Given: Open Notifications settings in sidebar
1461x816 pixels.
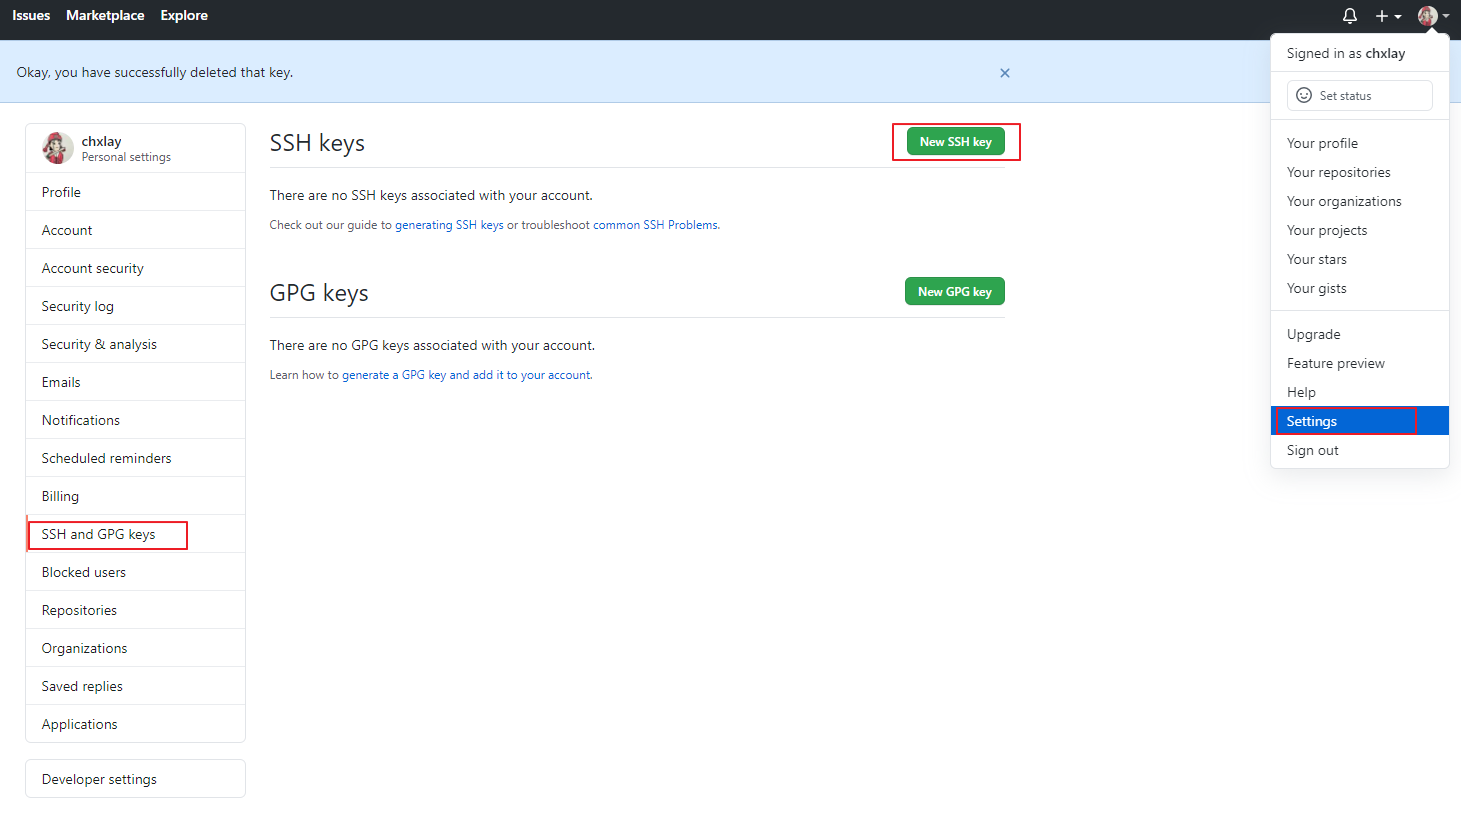Looking at the screenshot, I should pos(135,420).
